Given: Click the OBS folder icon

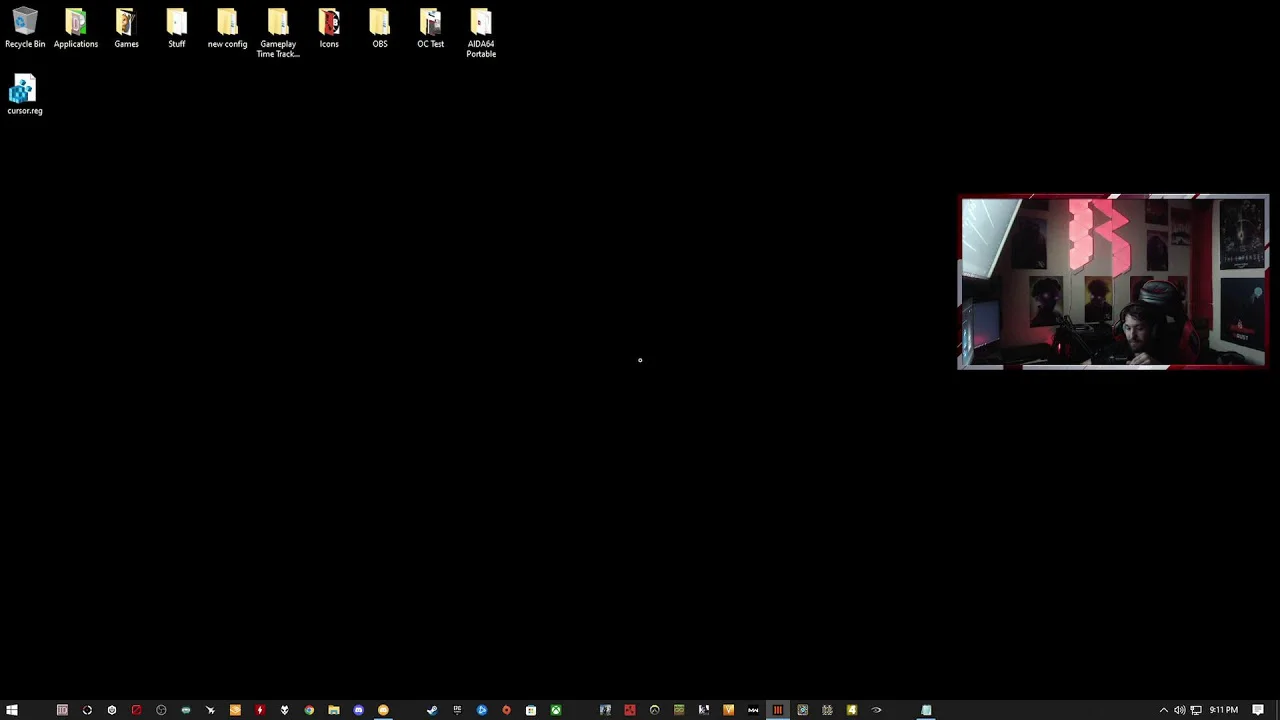Looking at the screenshot, I should click(x=380, y=28).
